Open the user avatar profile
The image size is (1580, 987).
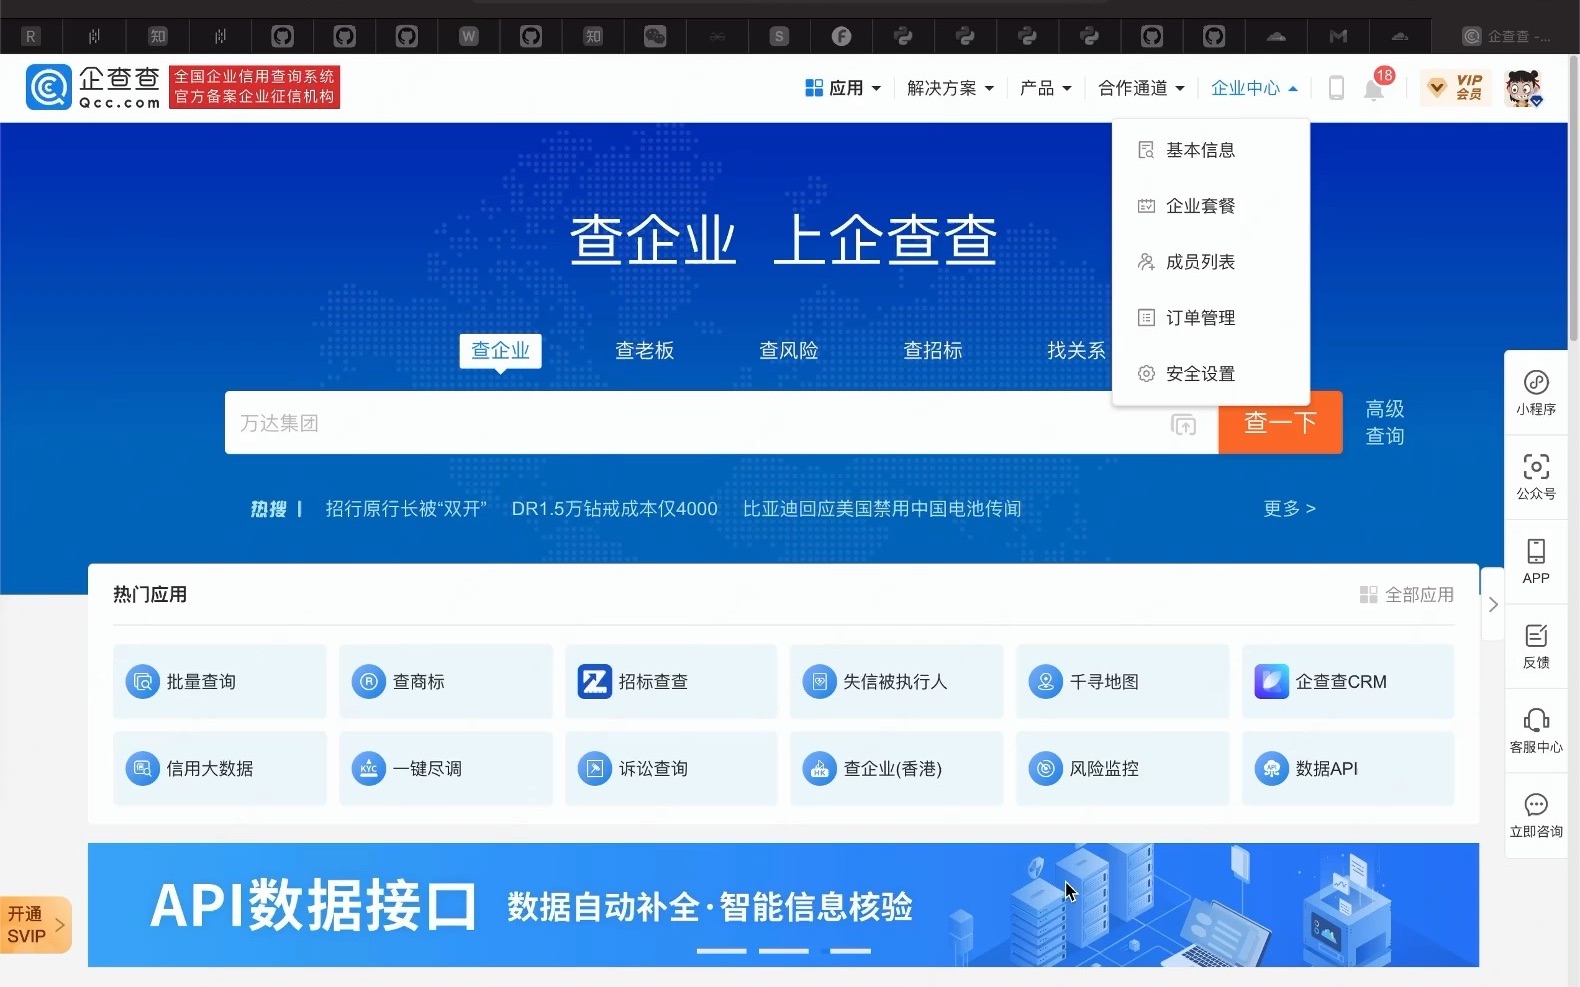click(1523, 88)
